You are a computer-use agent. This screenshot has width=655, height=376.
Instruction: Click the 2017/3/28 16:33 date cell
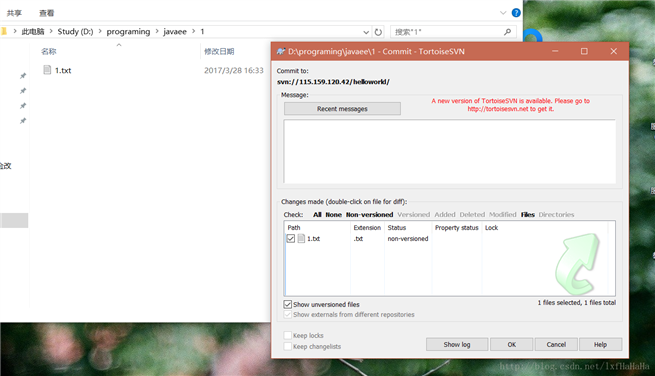coord(234,70)
